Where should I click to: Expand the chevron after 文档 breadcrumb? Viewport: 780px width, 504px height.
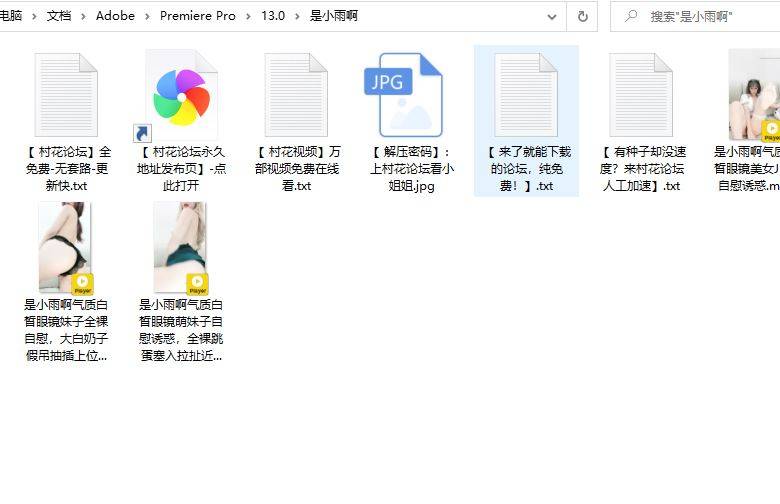click(83, 16)
